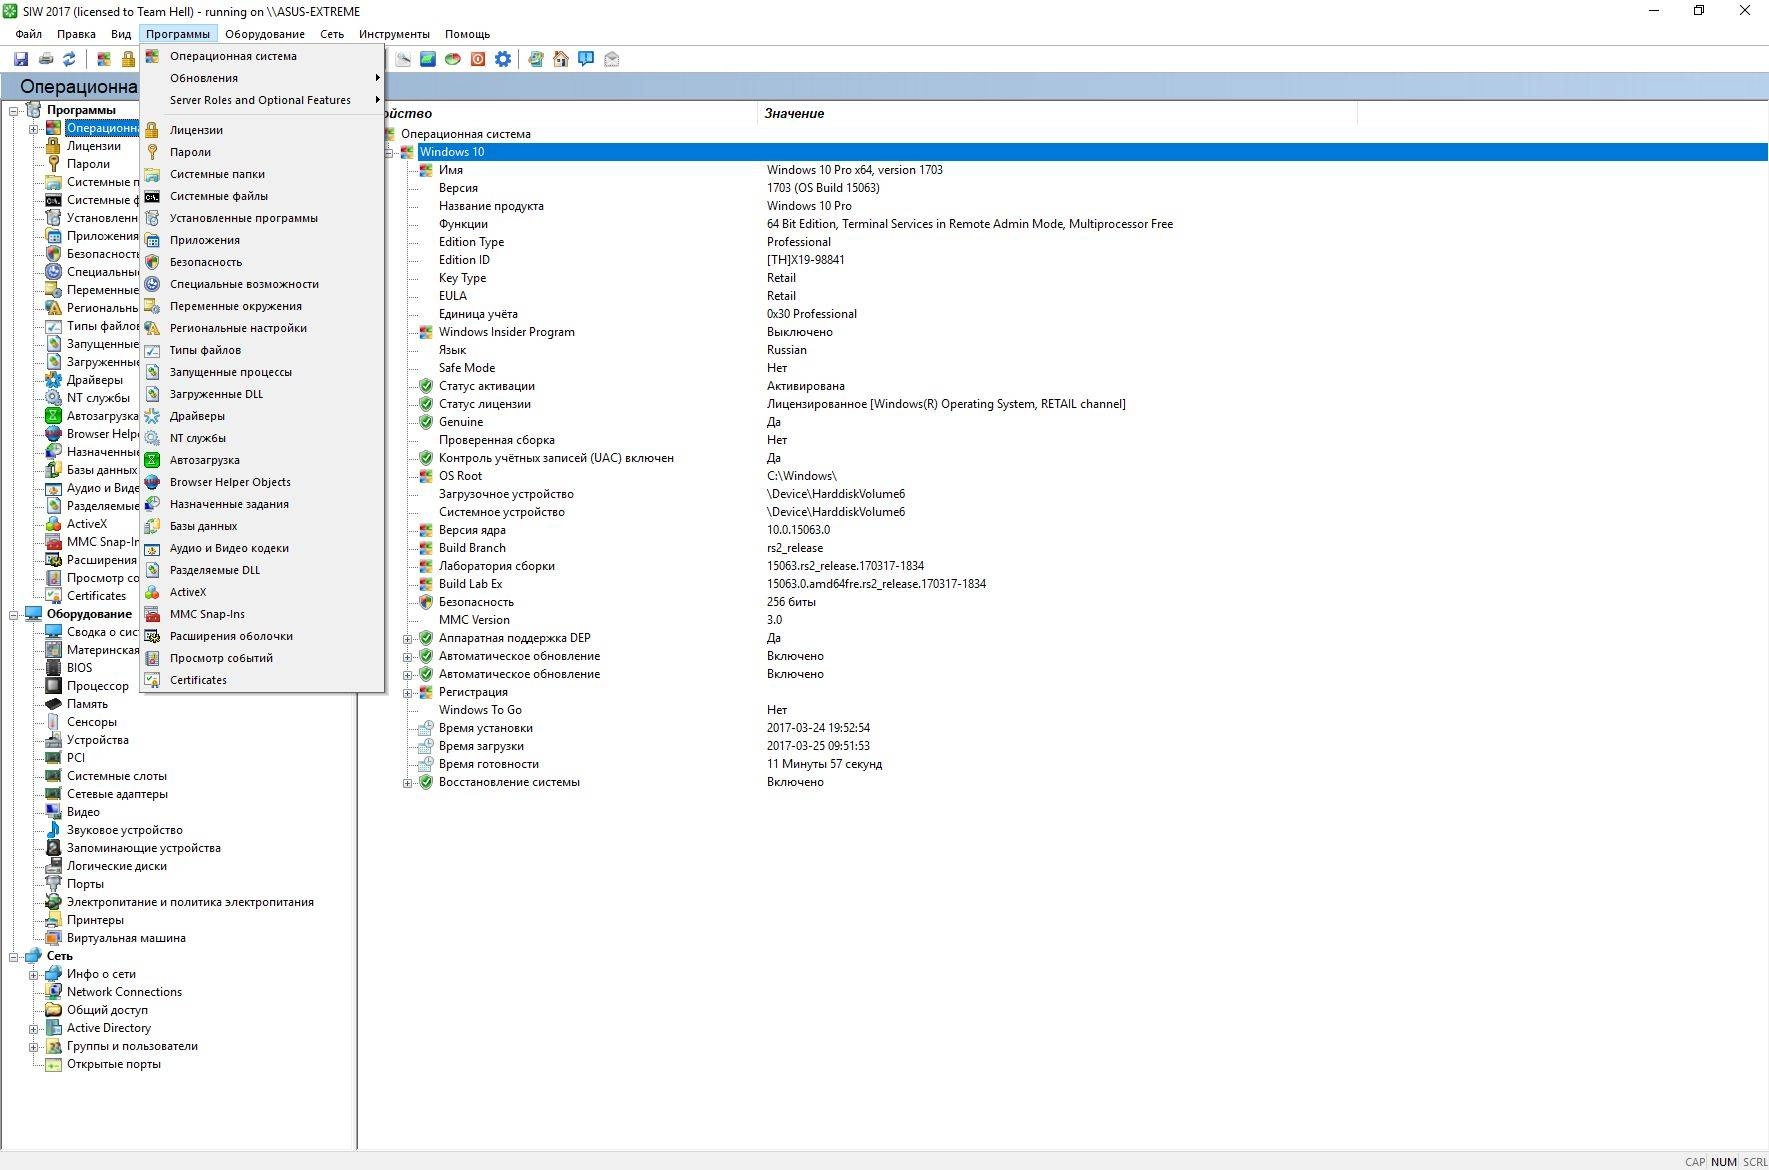Click the blue gear options toolbar icon
Image resolution: width=1769 pixels, height=1170 pixels.
[x=503, y=59]
